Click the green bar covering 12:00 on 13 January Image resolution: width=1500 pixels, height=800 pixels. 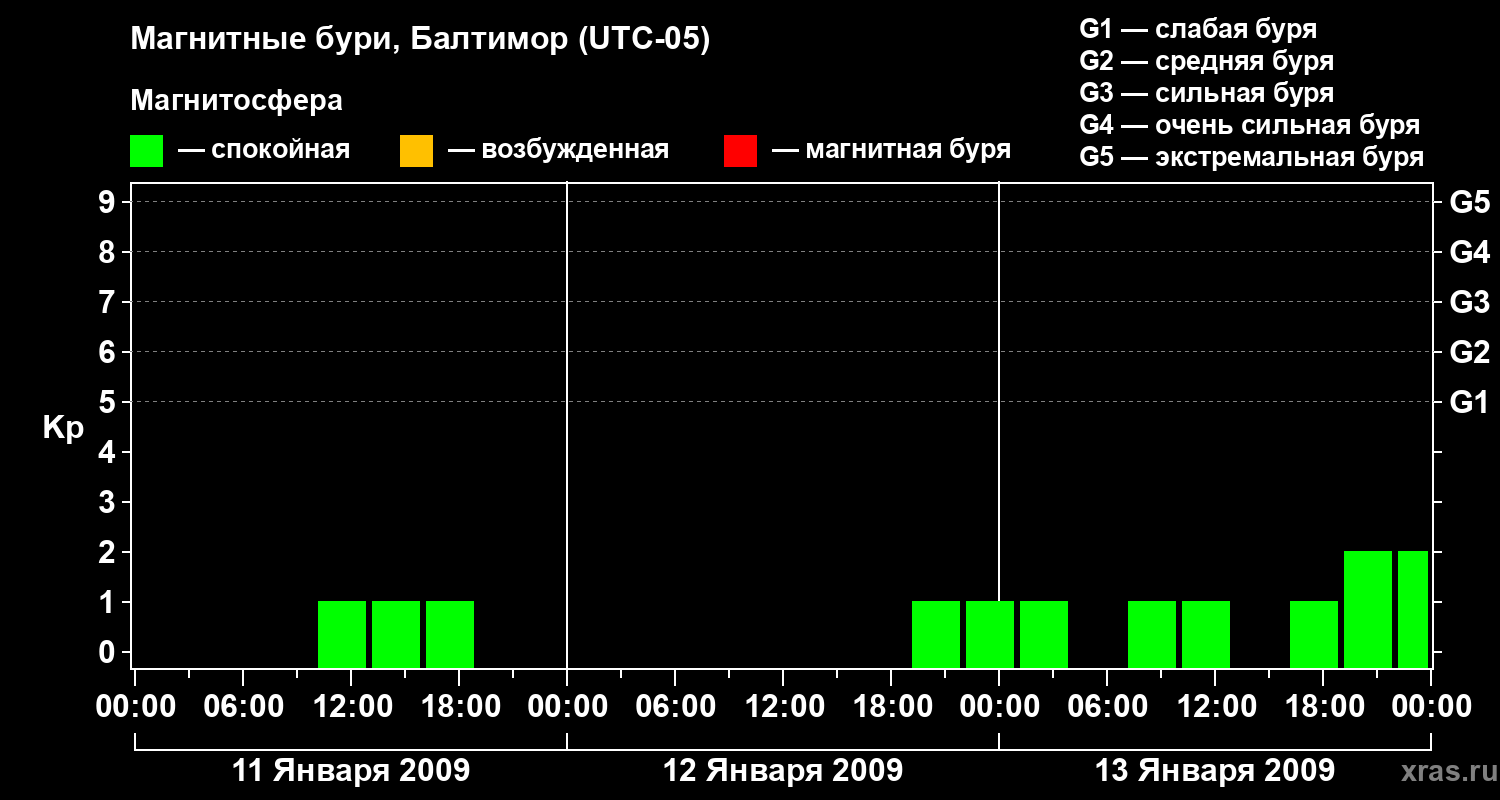click(x=1206, y=634)
